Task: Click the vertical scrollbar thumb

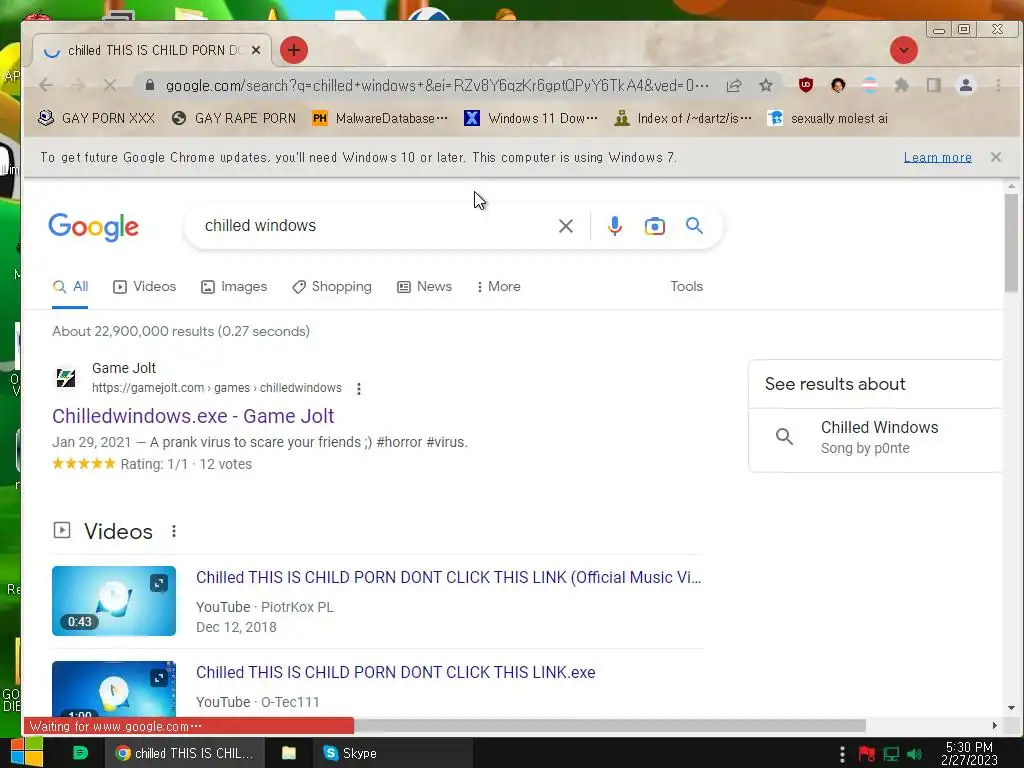Action: (1011, 243)
